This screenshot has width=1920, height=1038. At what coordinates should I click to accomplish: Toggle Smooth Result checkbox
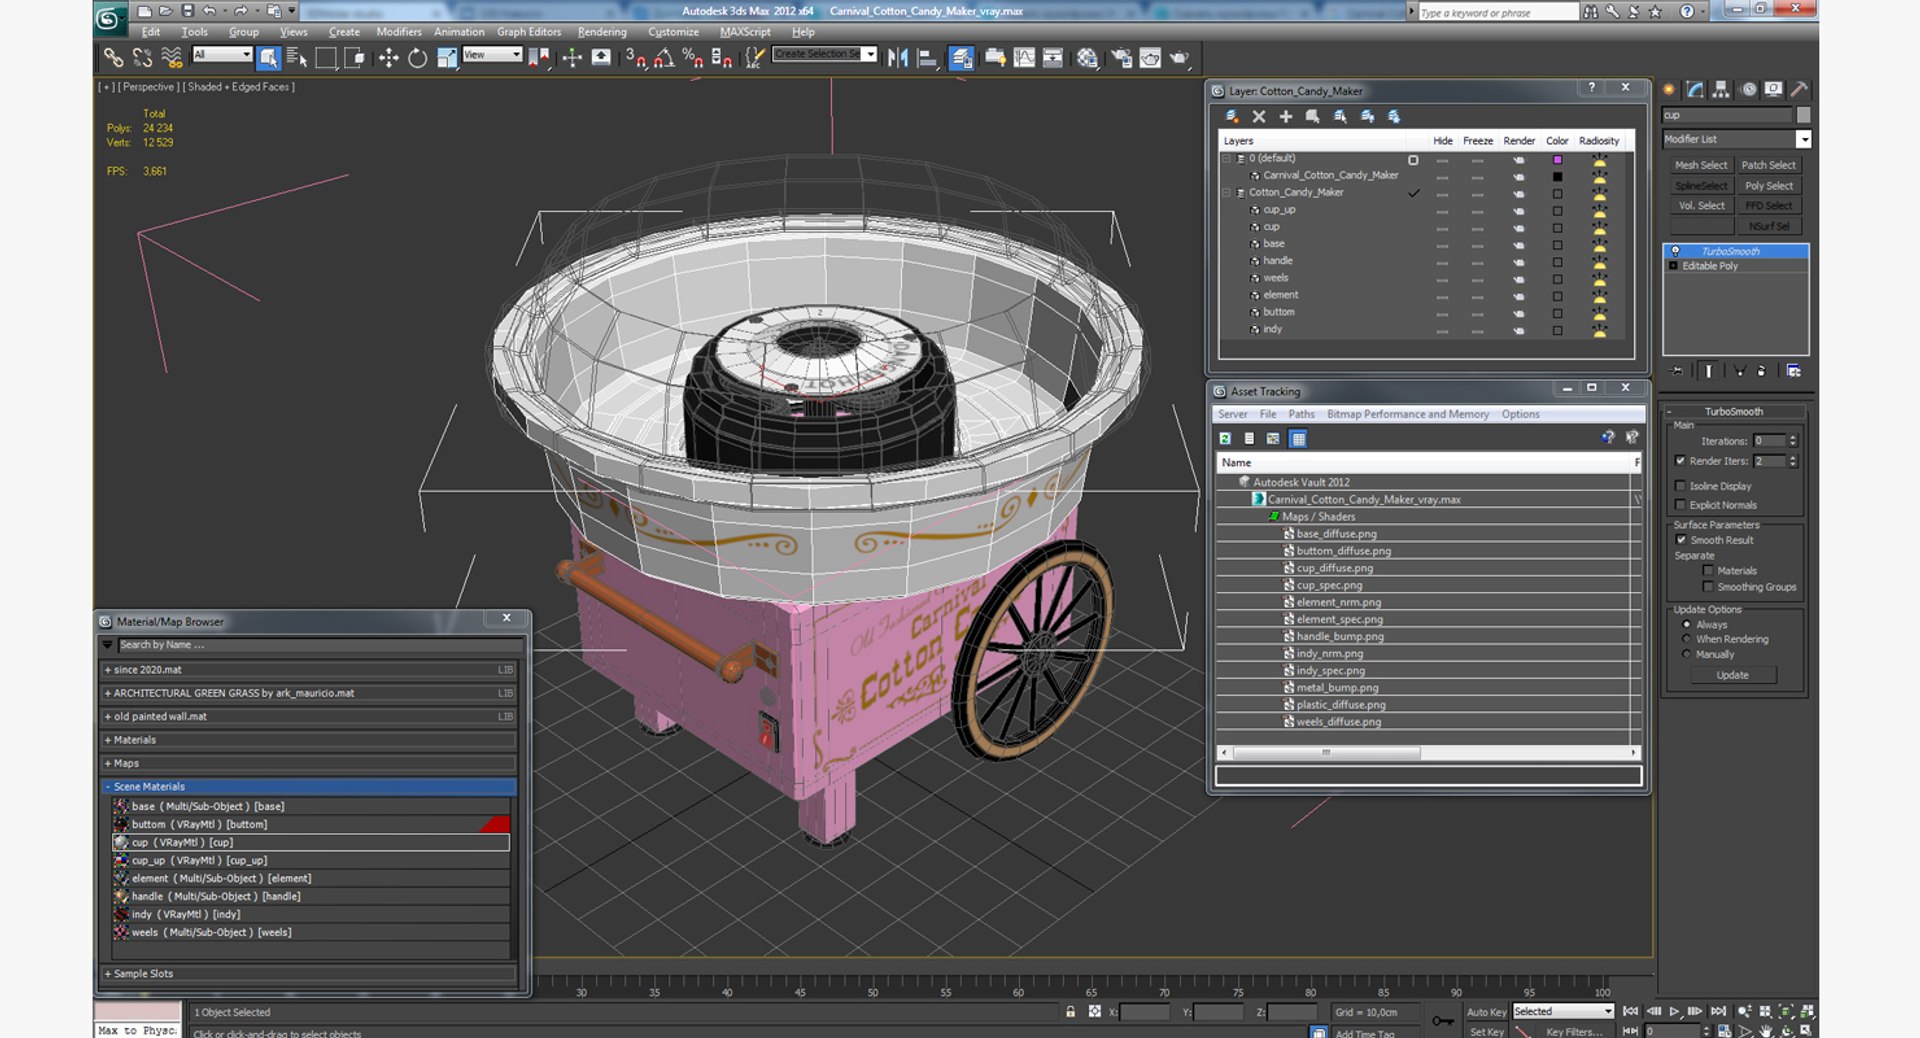(1681, 540)
